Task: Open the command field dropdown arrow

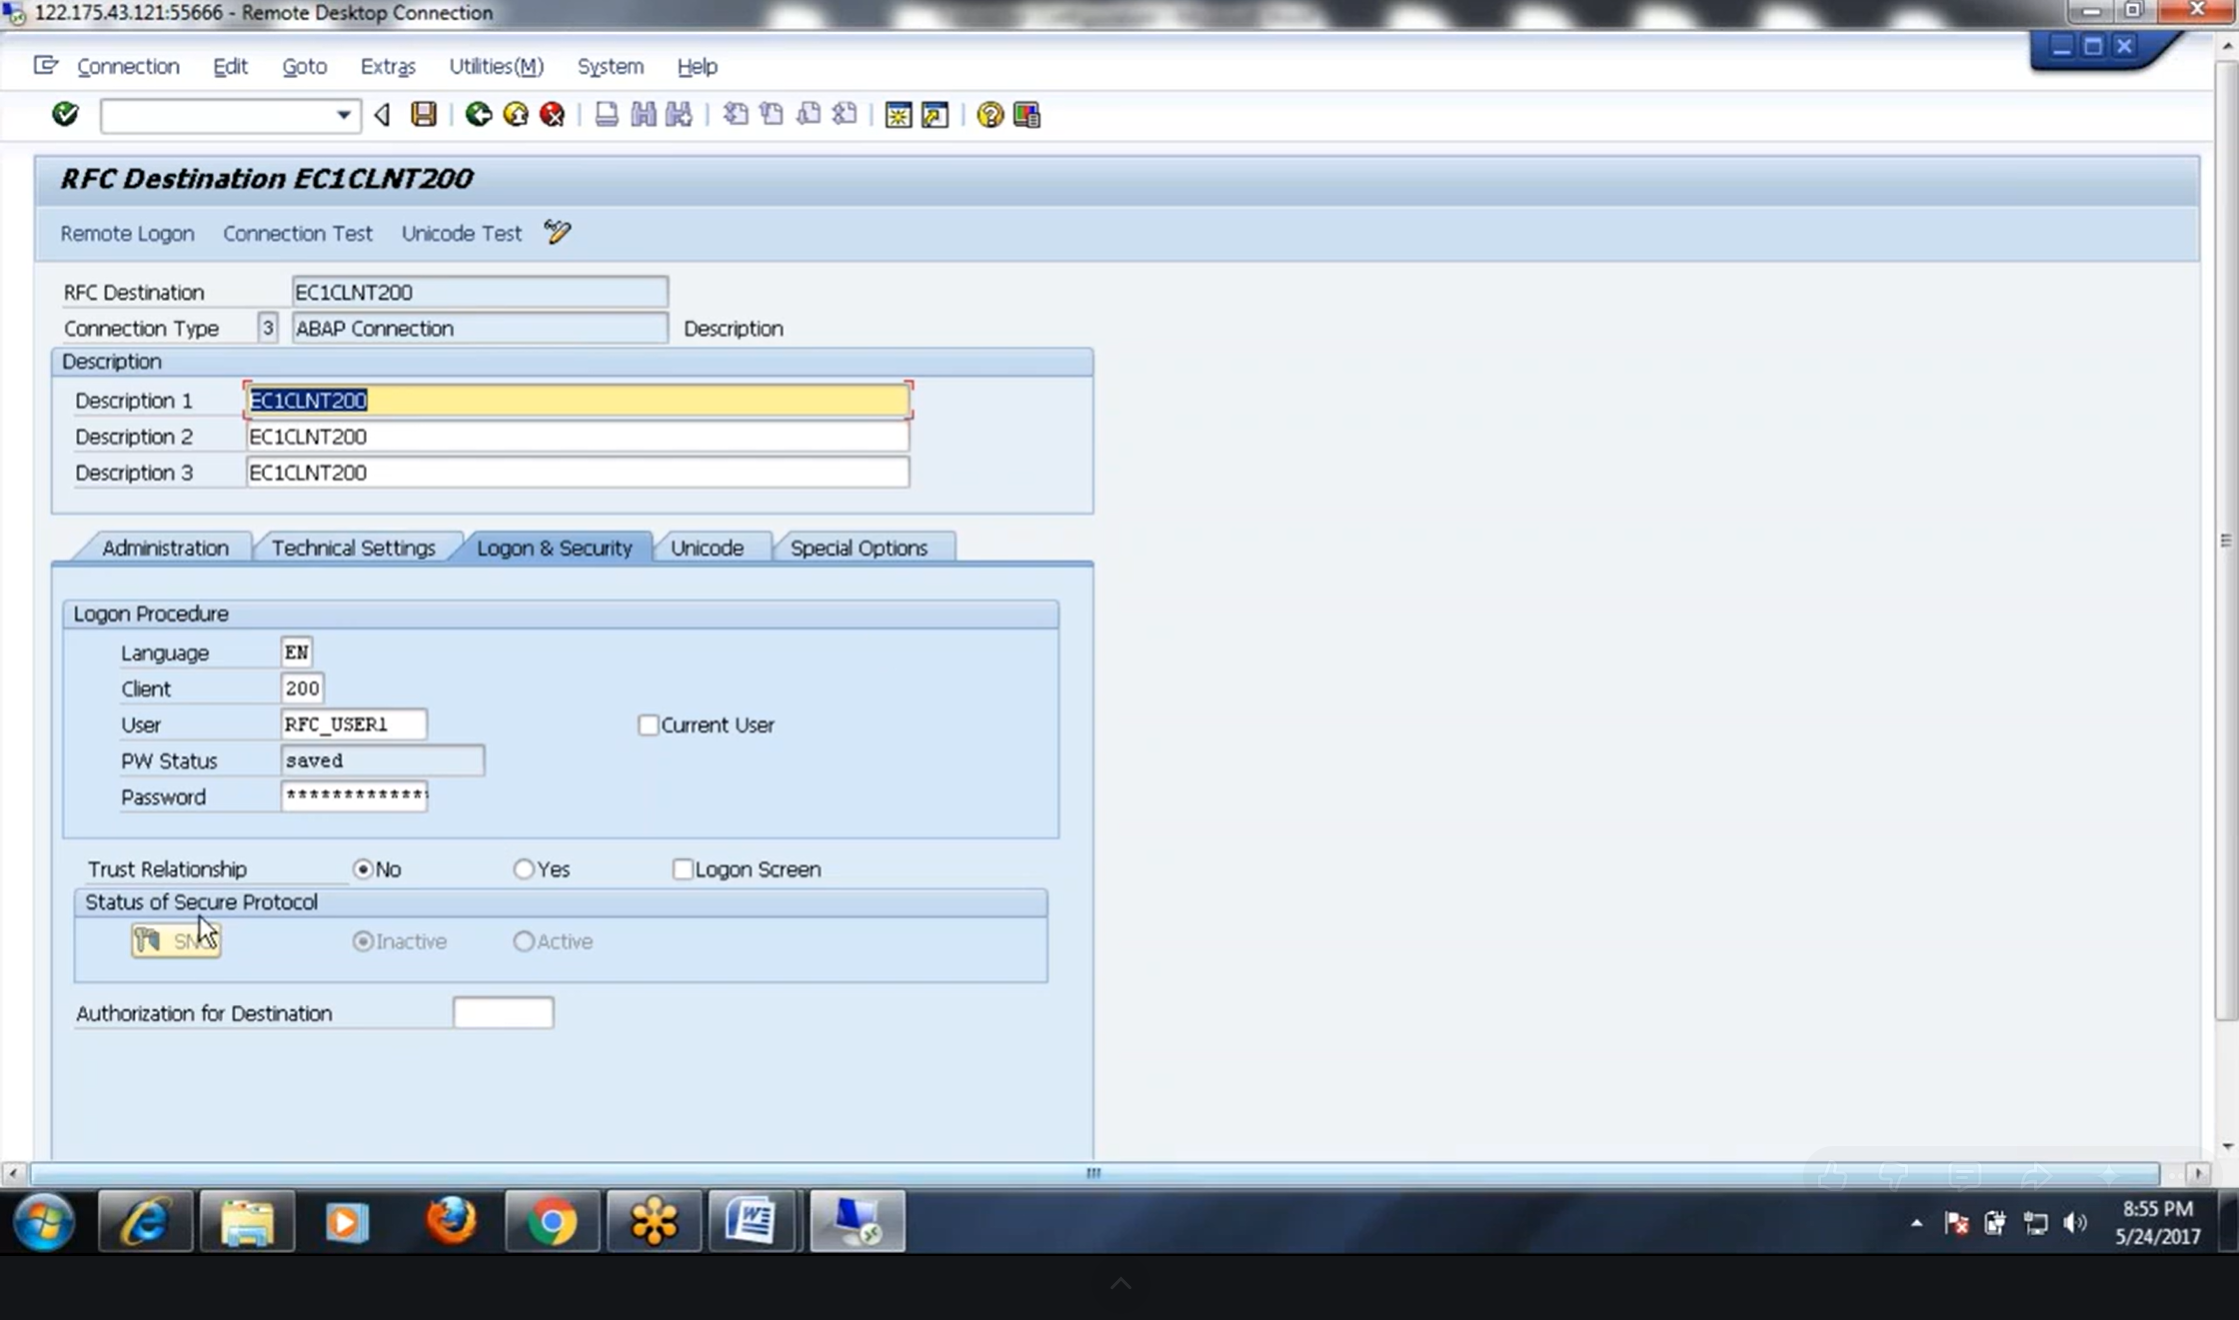Action: pos(343,115)
